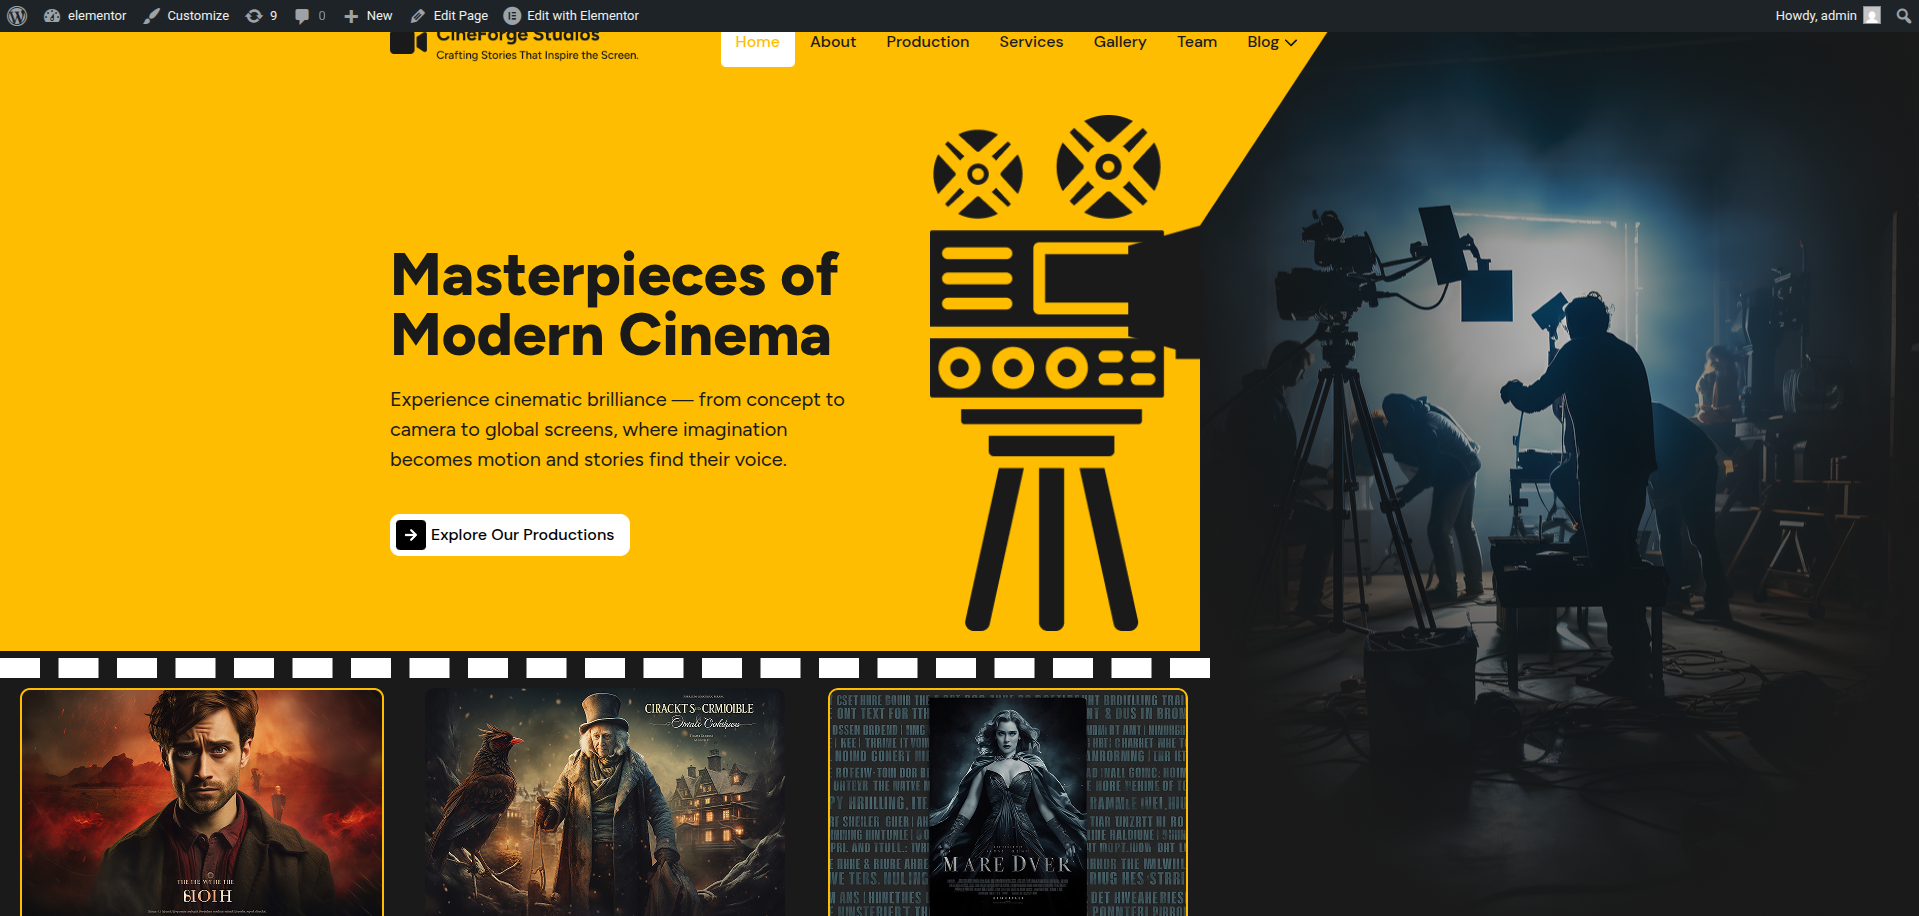This screenshot has width=1919, height=916.
Task: Click the Edit Page pencil item
Action: coord(449,16)
